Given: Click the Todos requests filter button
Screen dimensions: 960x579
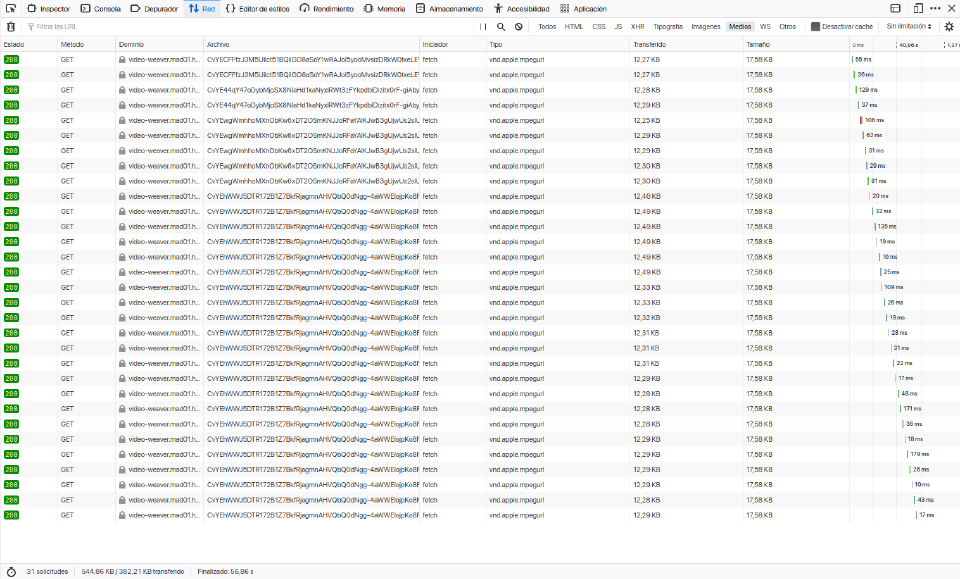Looking at the screenshot, I should click(546, 27).
